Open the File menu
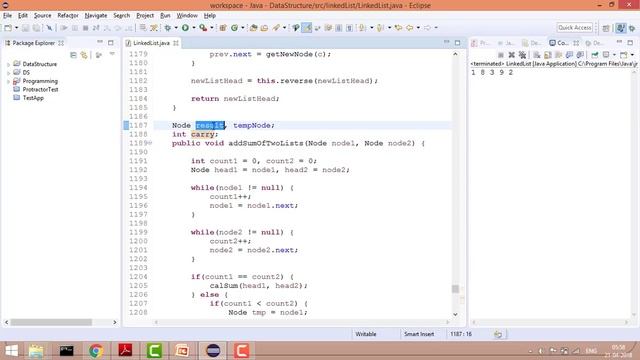This screenshot has height=360, width=640. pyautogui.click(x=7, y=16)
